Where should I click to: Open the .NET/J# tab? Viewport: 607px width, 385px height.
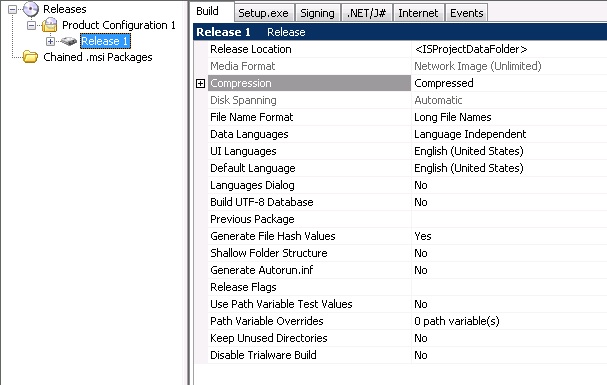click(366, 13)
